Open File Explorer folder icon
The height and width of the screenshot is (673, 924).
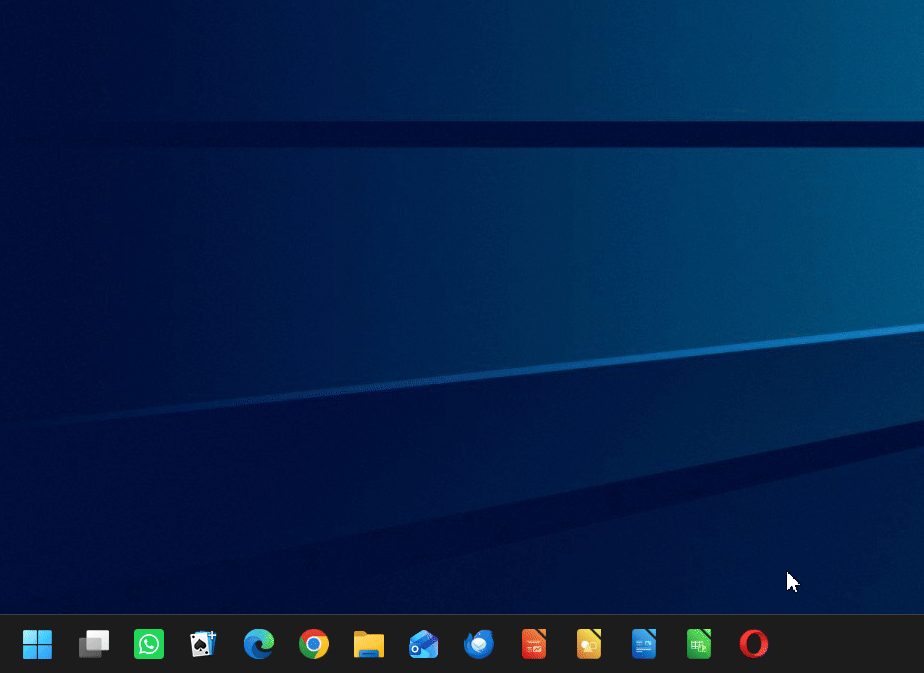click(369, 644)
